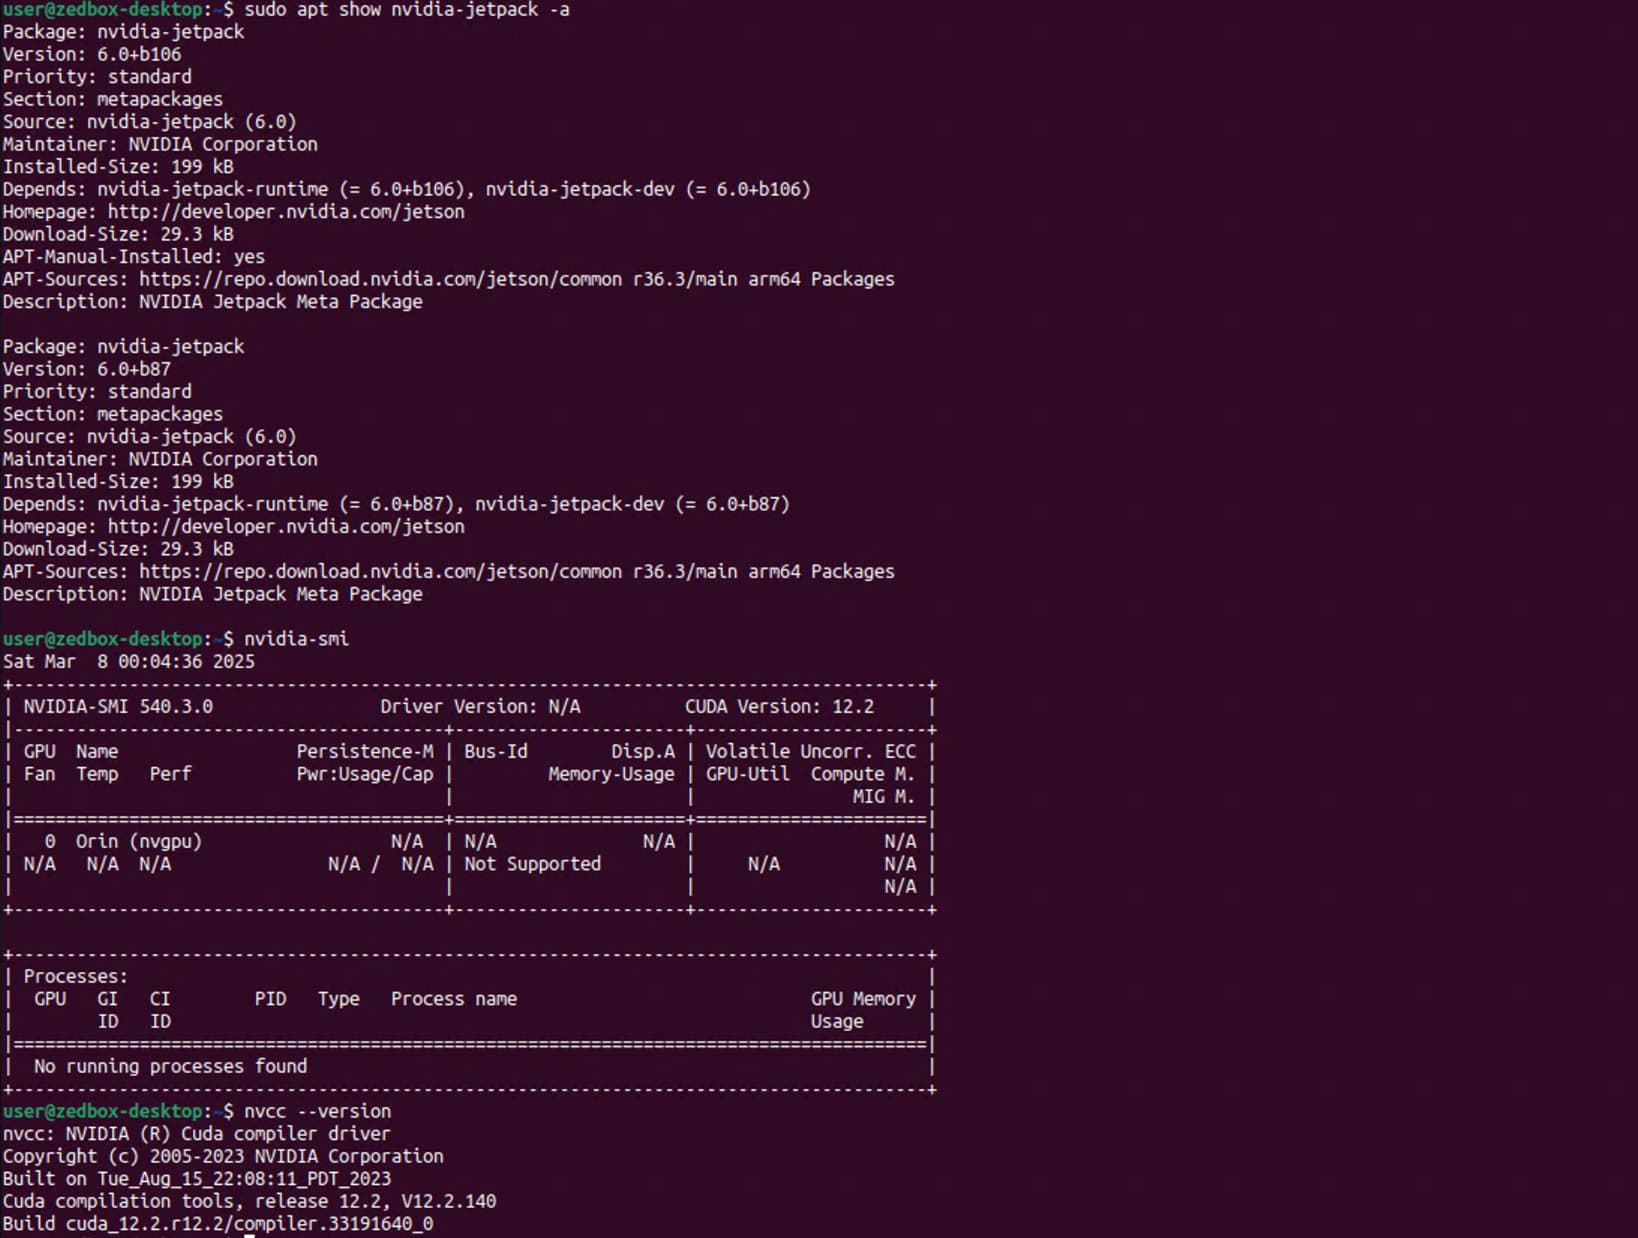Image resolution: width=1638 pixels, height=1238 pixels.
Task: Click the 'Sat Mar 8 00:04:36 2025' timestamp
Action: tap(128, 662)
